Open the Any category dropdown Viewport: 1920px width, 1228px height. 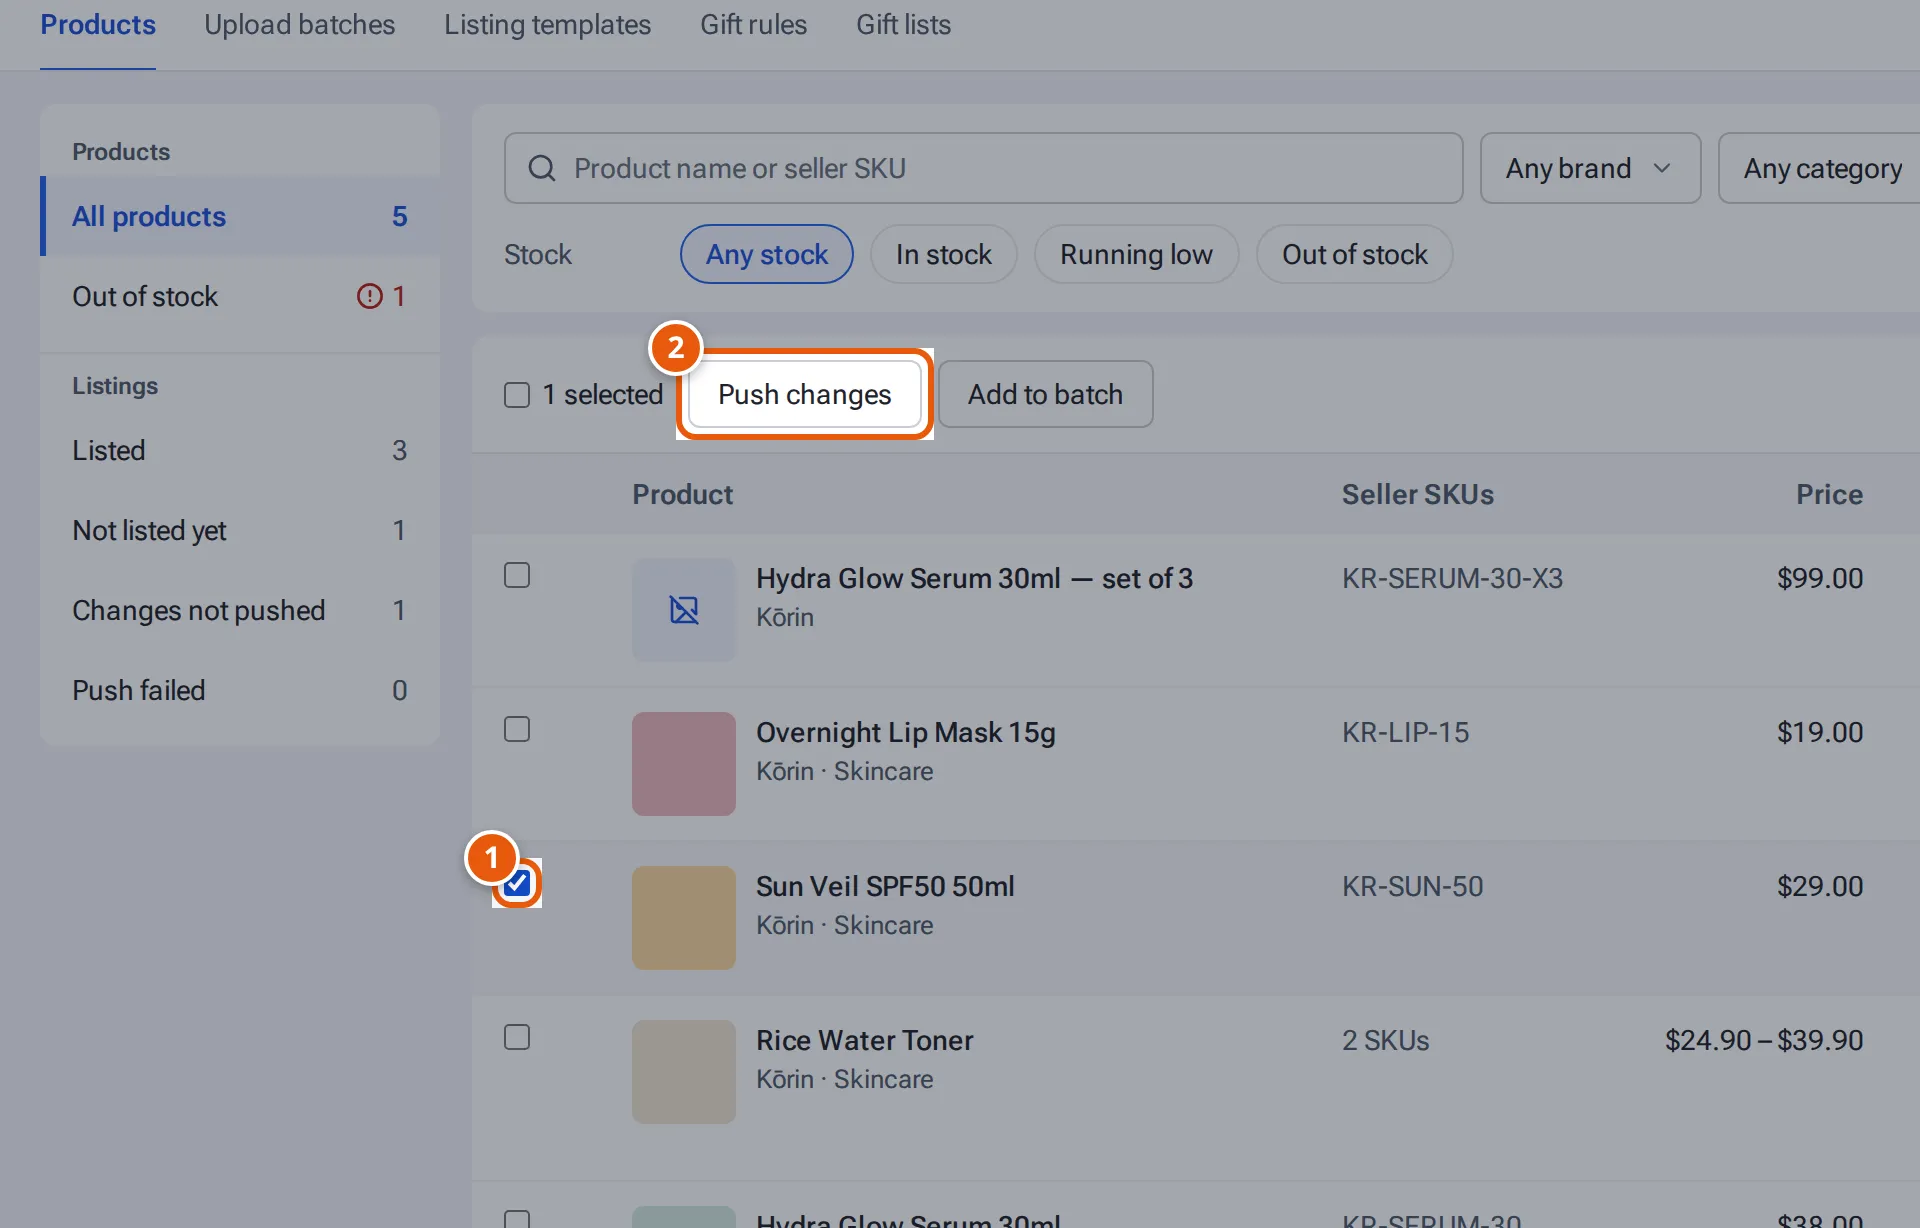coord(1820,168)
